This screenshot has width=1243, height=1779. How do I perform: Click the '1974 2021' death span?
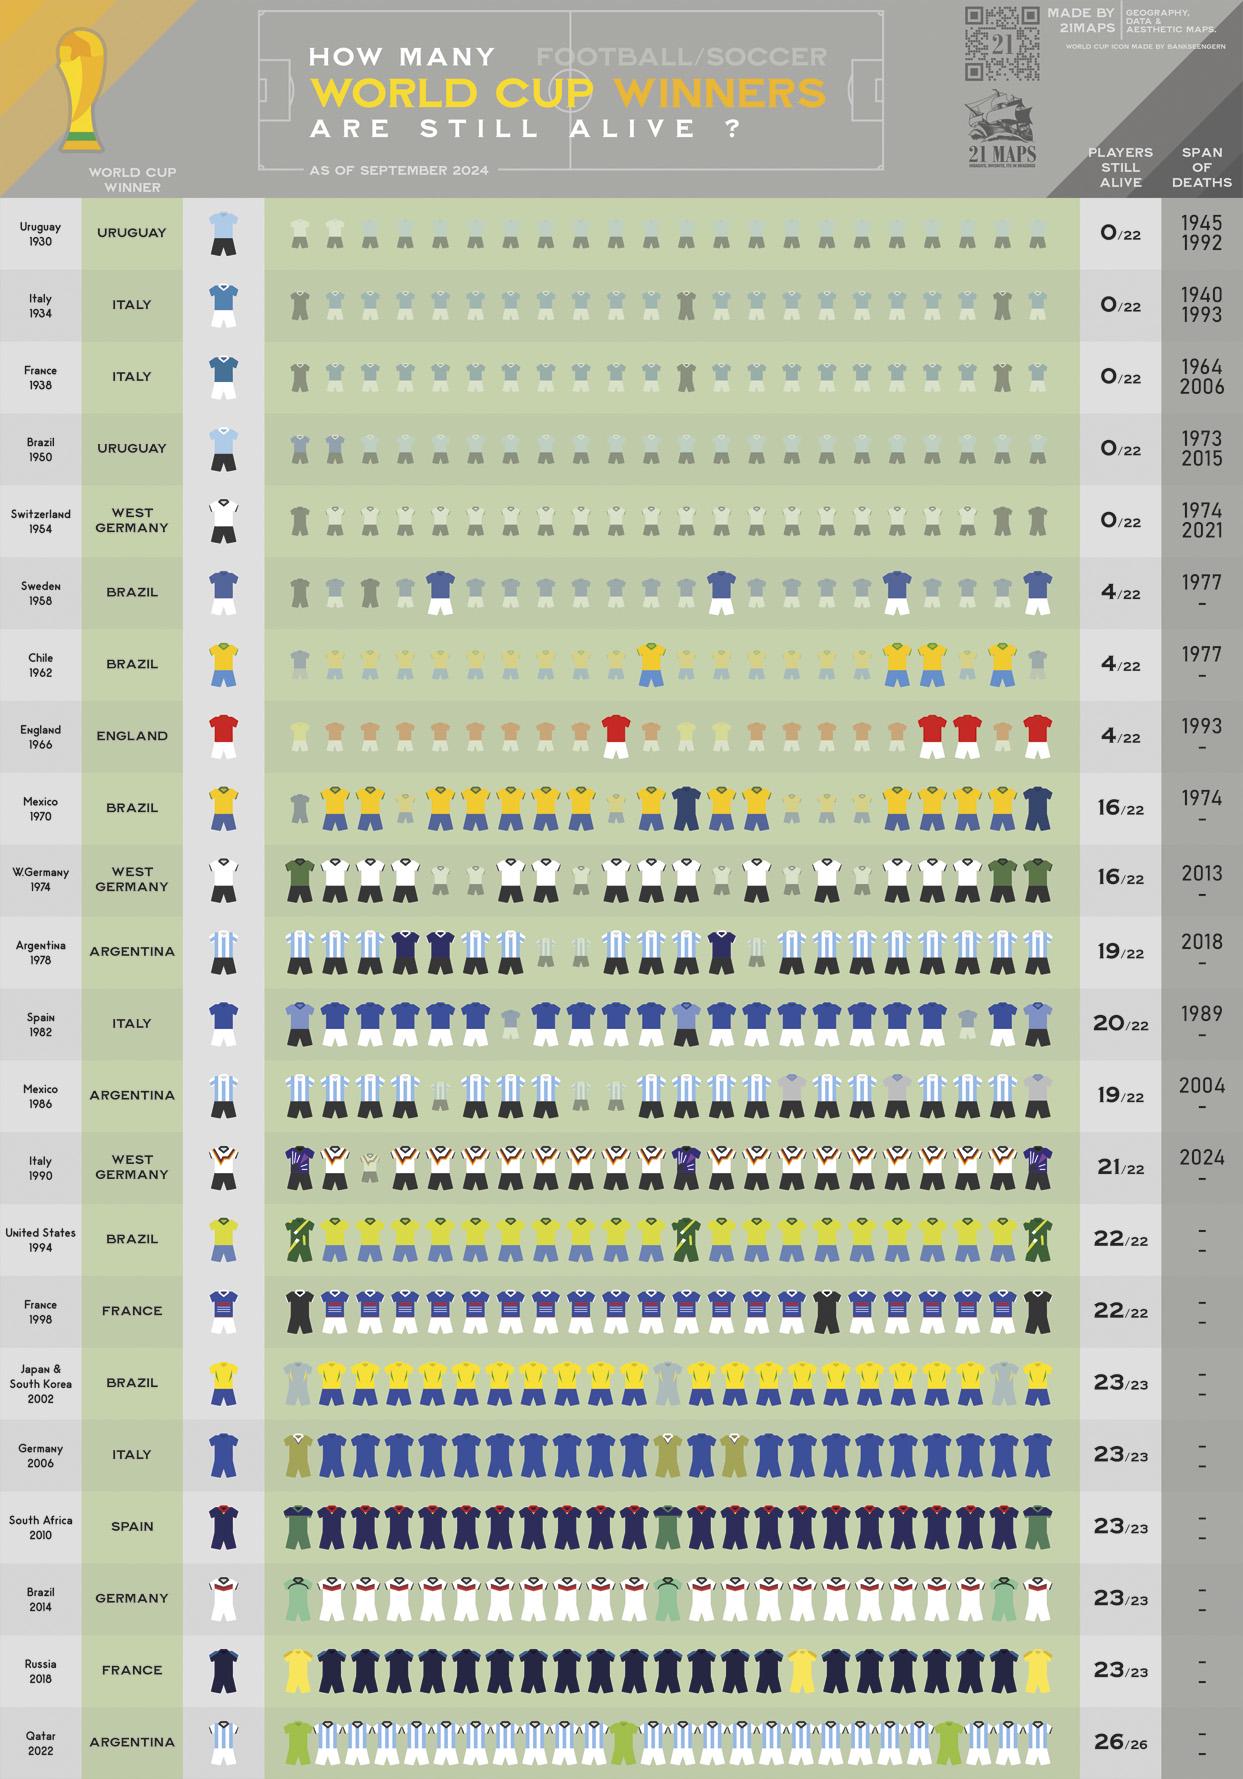(1201, 521)
